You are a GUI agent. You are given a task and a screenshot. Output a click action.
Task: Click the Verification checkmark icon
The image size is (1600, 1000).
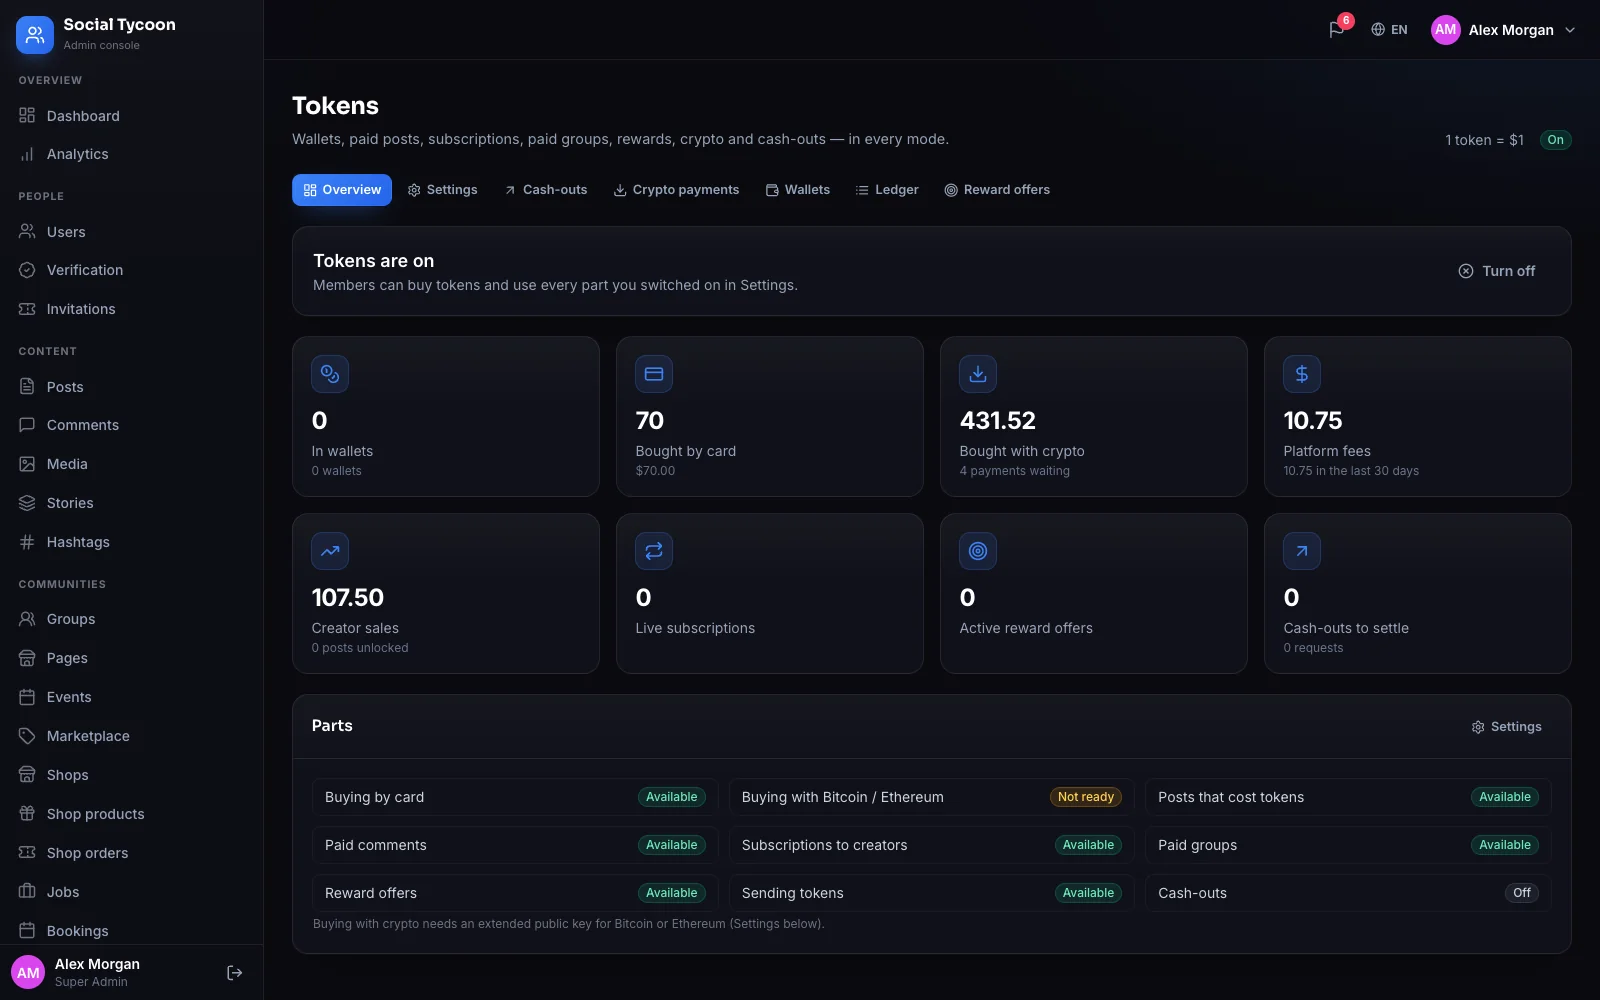27,270
